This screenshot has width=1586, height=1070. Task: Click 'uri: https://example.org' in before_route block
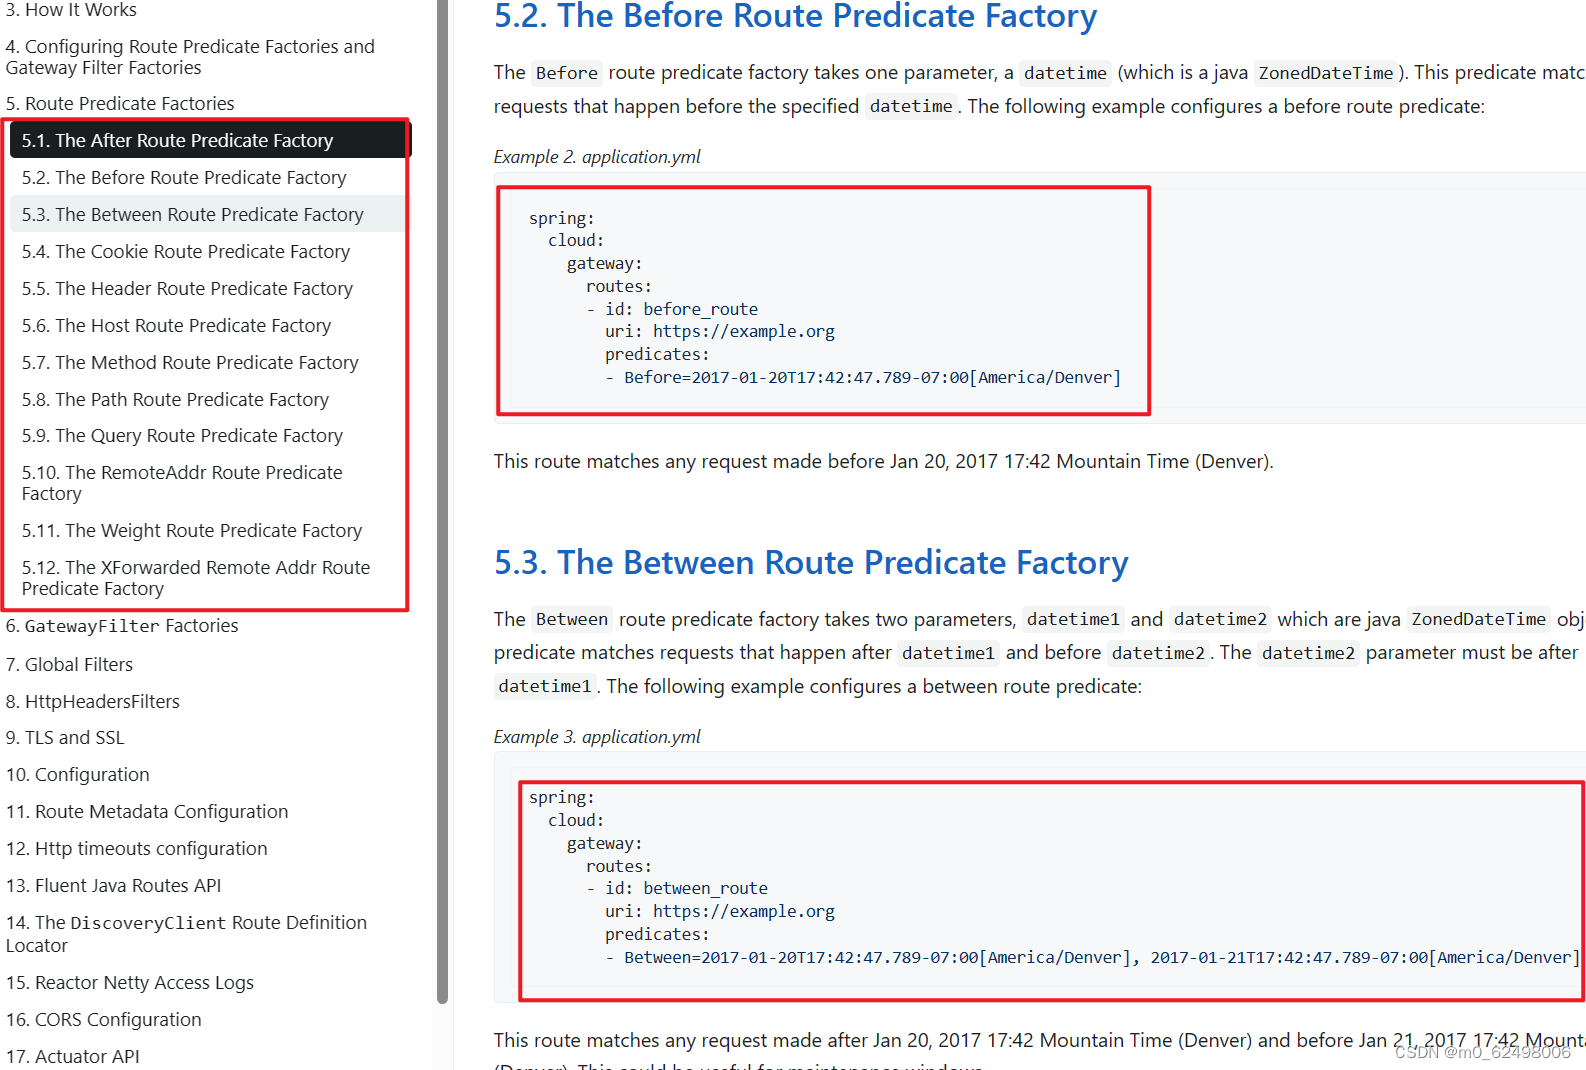click(x=720, y=331)
